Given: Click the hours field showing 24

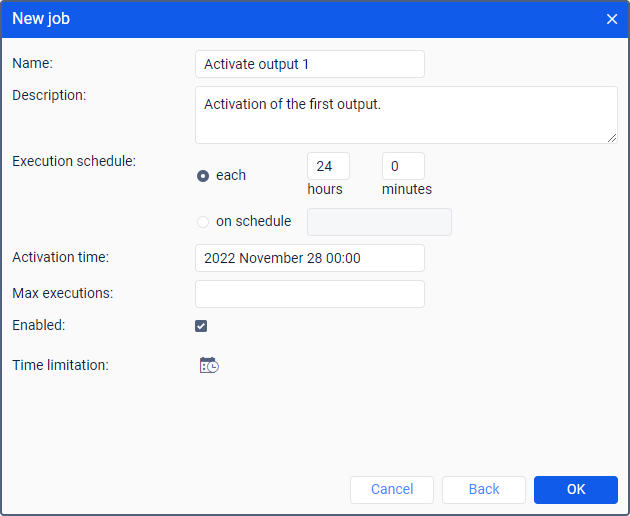Looking at the screenshot, I should pyautogui.click(x=328, y=166).
